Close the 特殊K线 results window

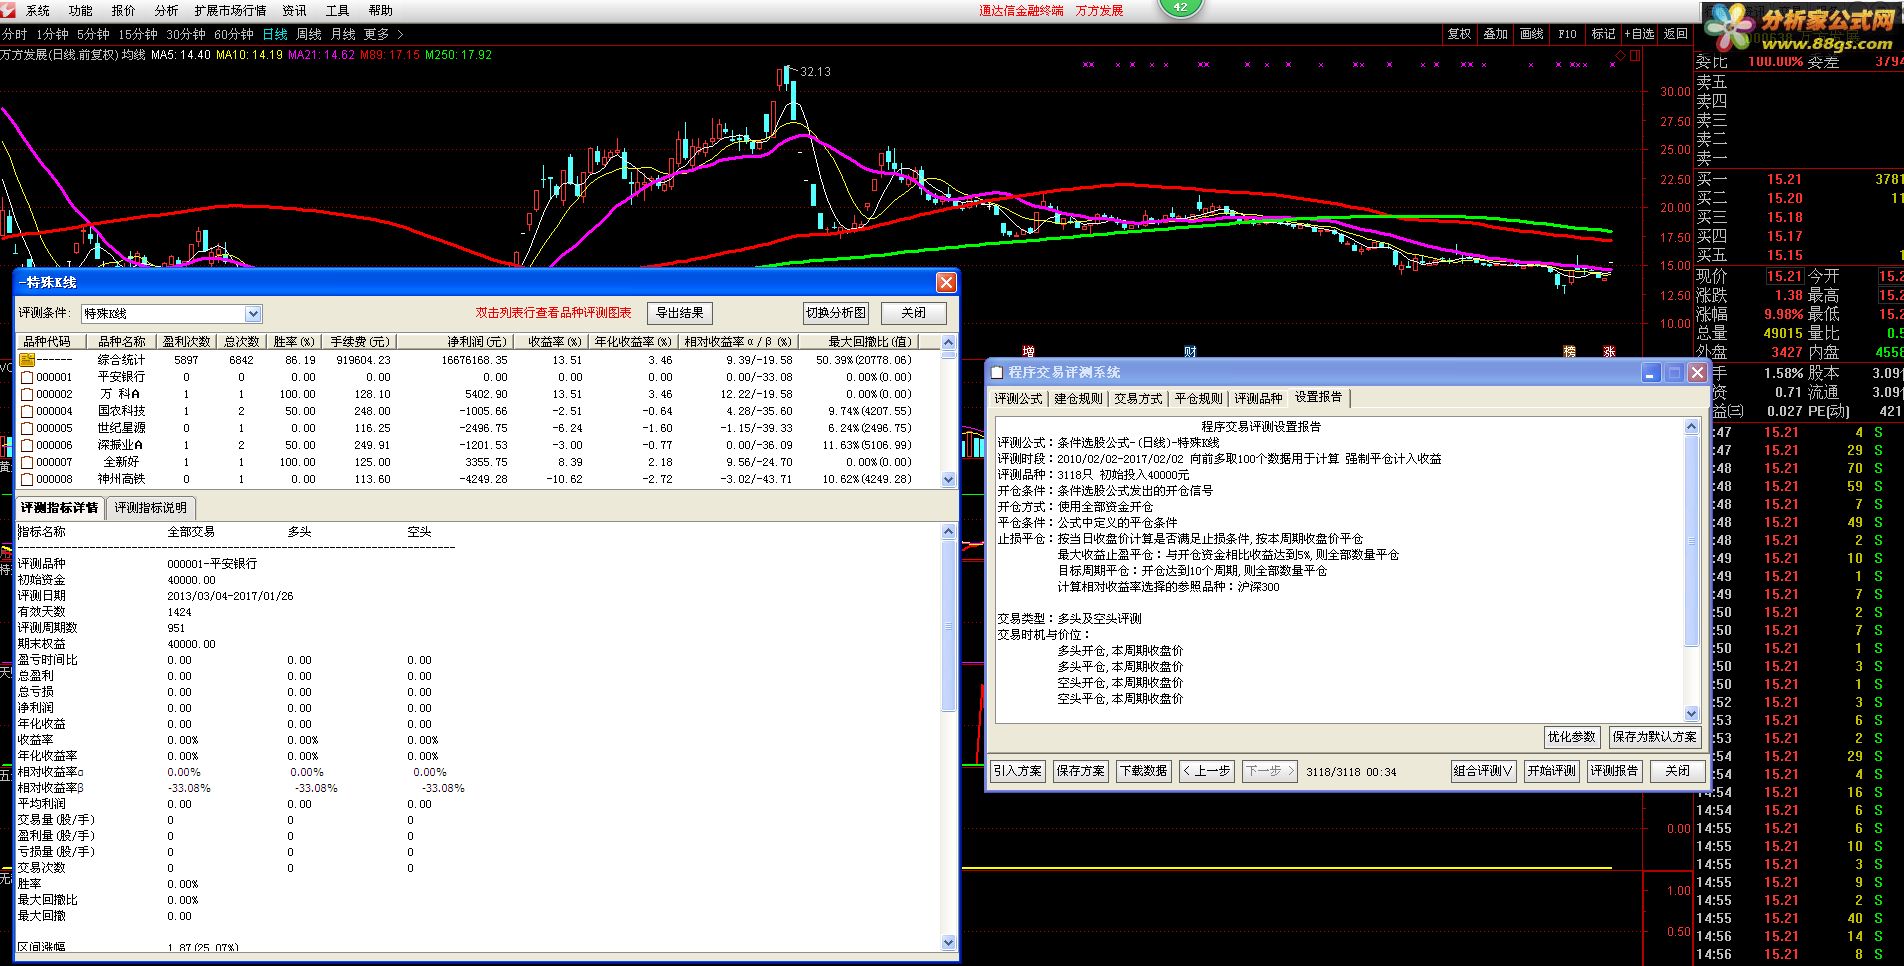pos(945,282)
